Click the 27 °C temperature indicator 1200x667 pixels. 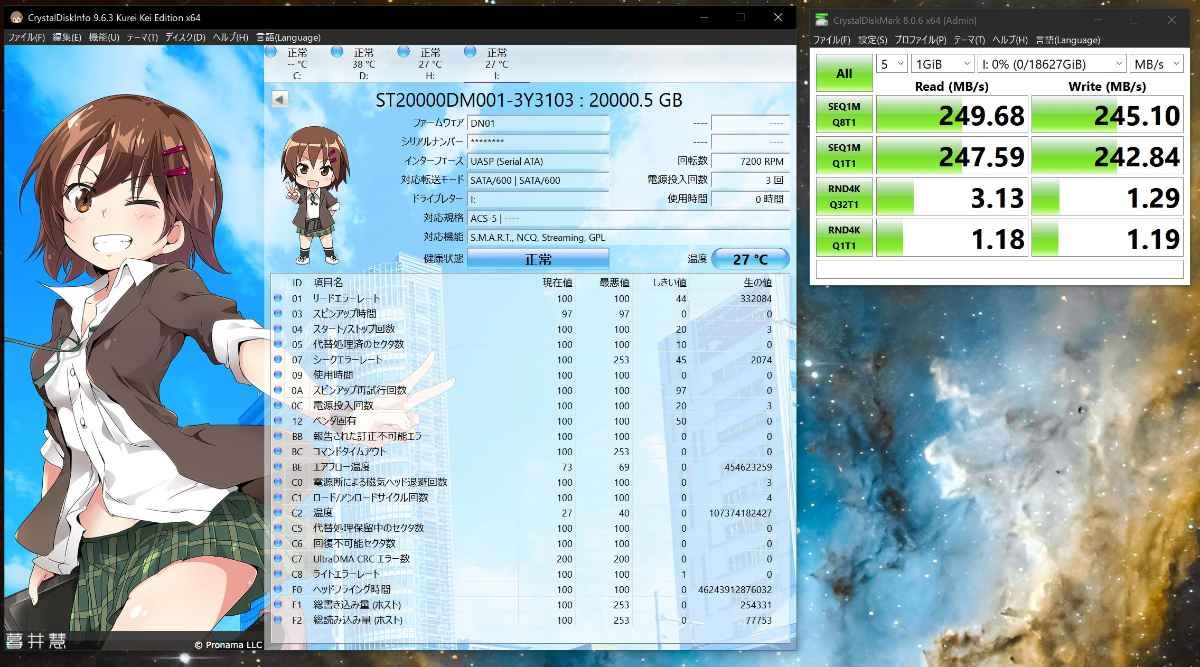tap(750, 259)
